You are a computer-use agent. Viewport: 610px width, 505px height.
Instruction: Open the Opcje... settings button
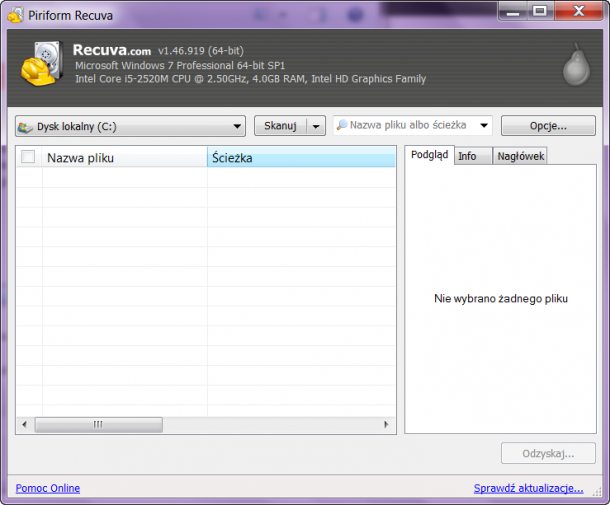[548, 126]
